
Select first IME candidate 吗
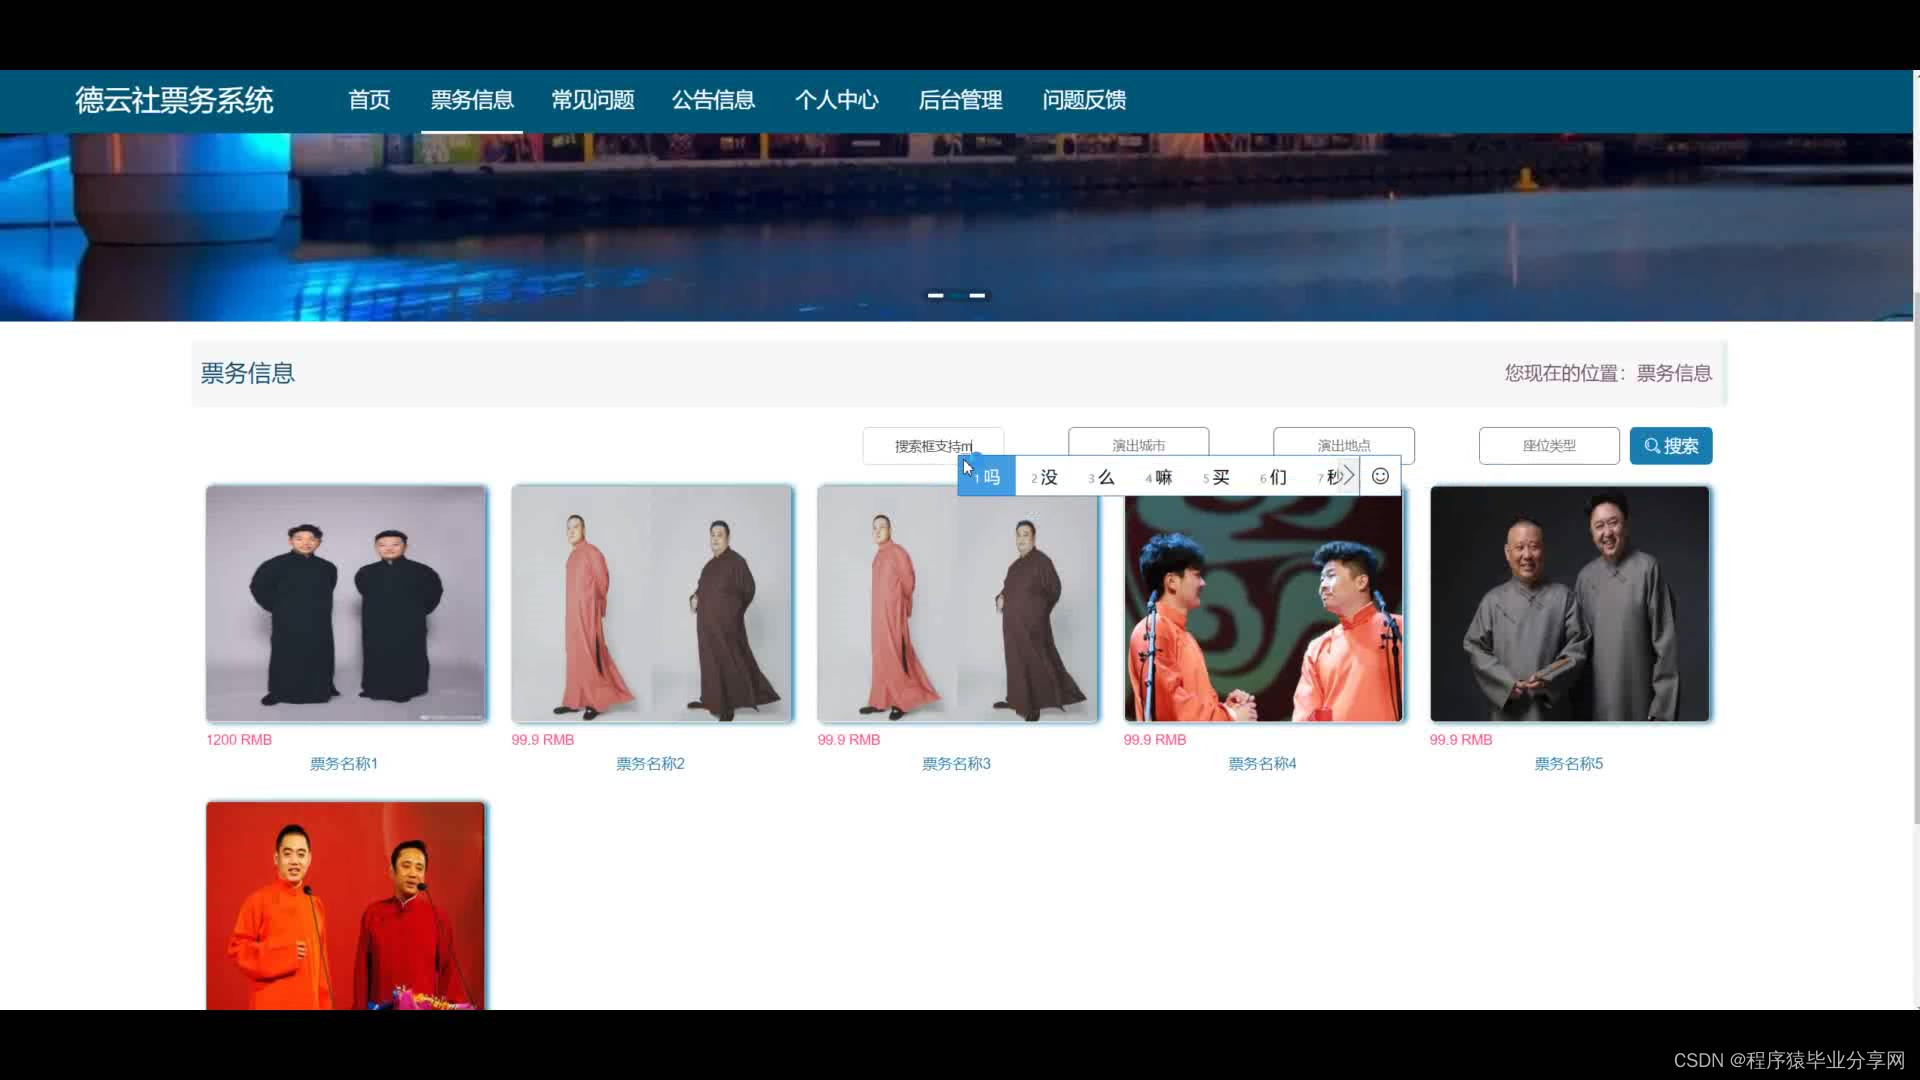tap(987, 477)
